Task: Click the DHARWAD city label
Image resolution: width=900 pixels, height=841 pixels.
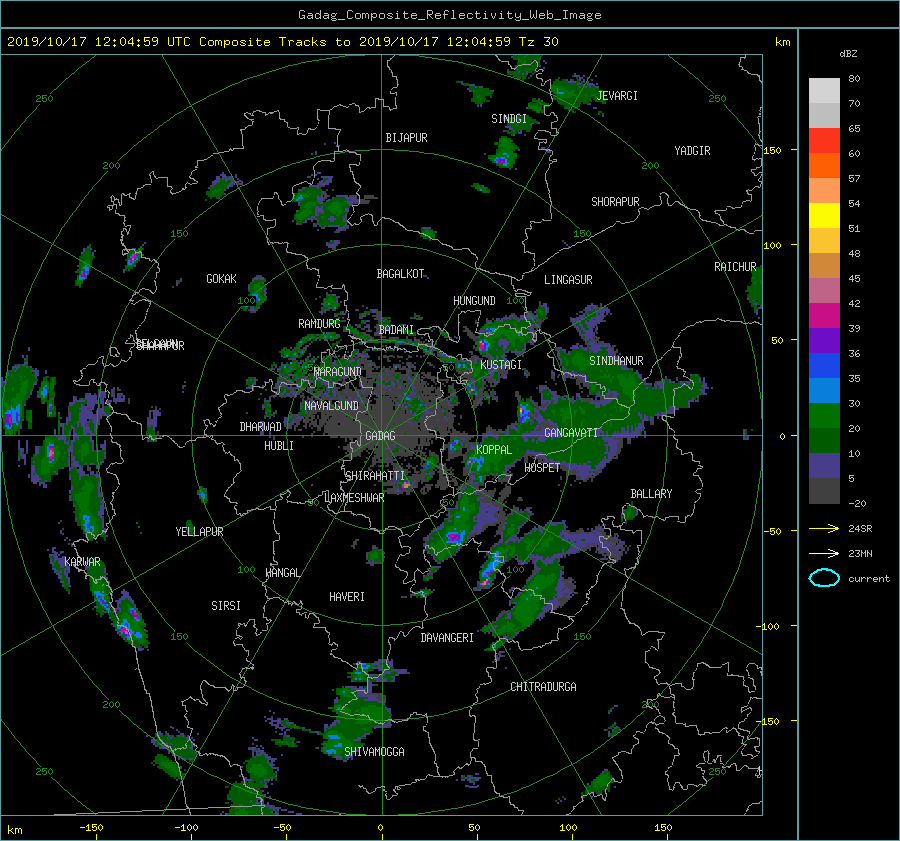Action: pos(261,427)
